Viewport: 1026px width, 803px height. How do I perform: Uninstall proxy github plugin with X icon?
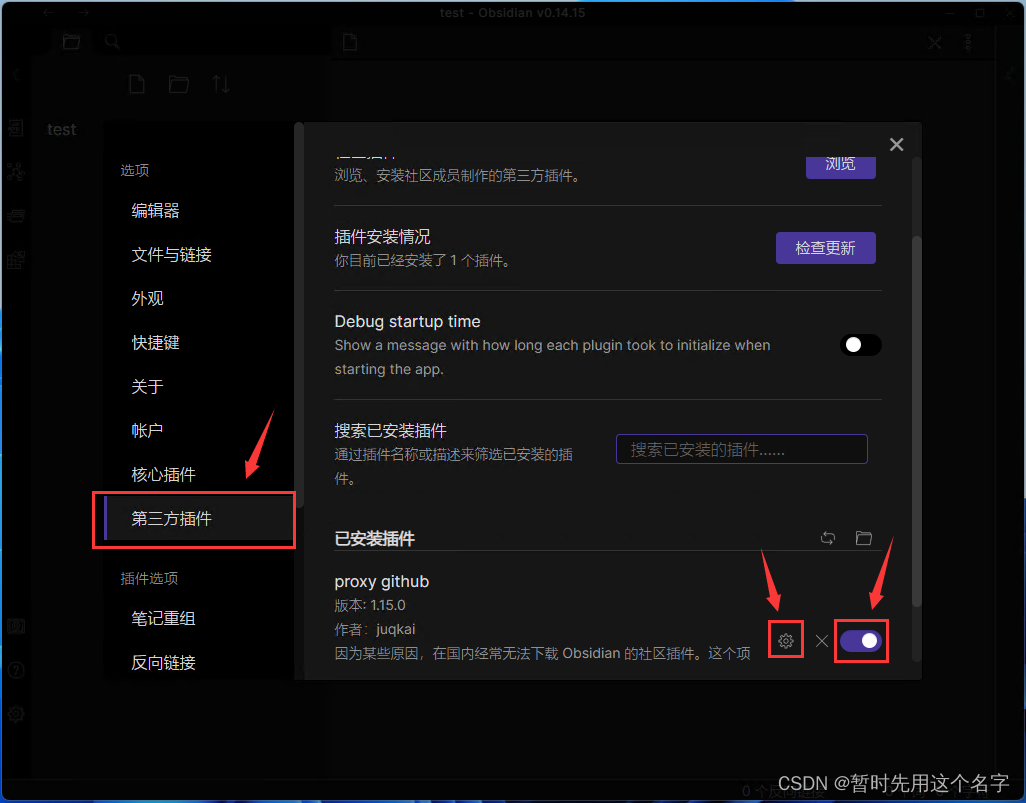[822, 641]
